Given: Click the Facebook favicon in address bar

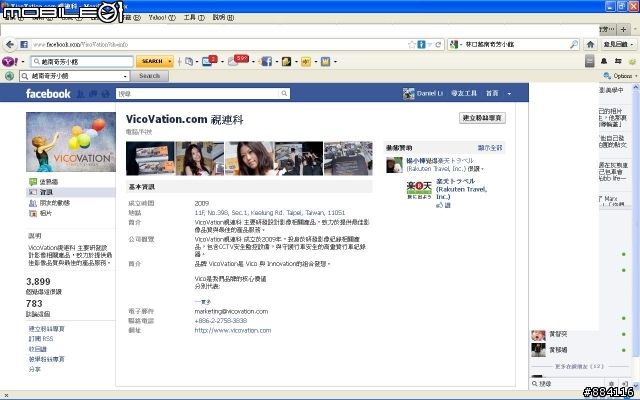Looking at the screenshot, I should pos(24,44).
